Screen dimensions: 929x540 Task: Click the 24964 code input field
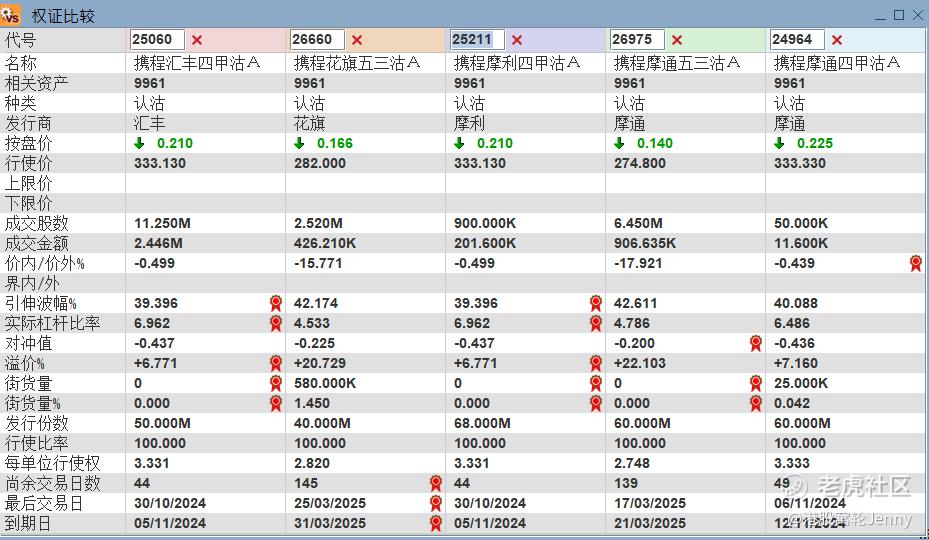pyautogui.click(x=797, y=40)
